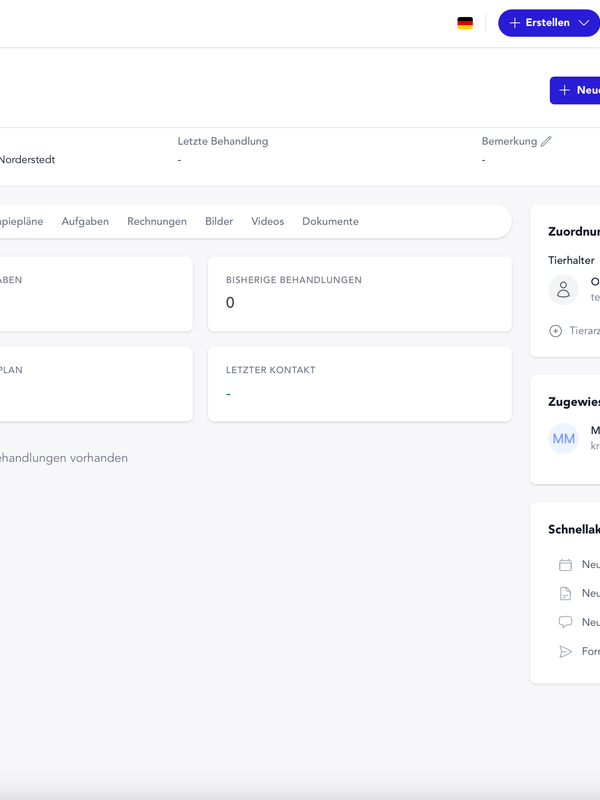Click the blue Neu button
The image size is (600, 800).
coord(575,90)
